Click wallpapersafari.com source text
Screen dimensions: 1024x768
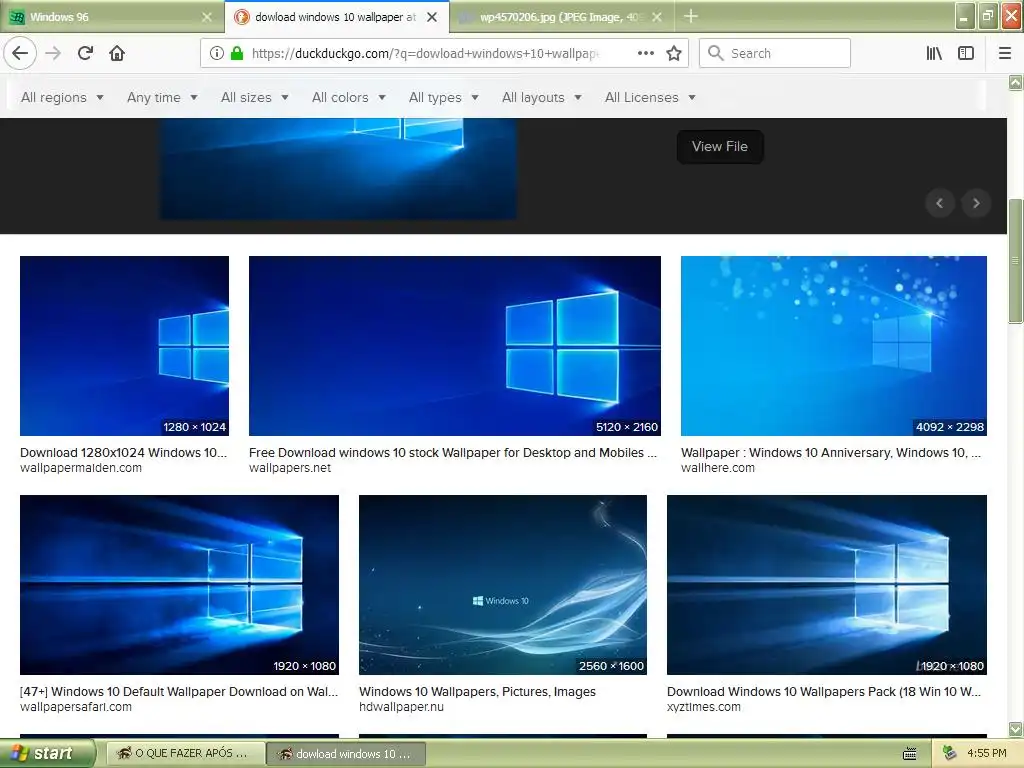(76, 707)
